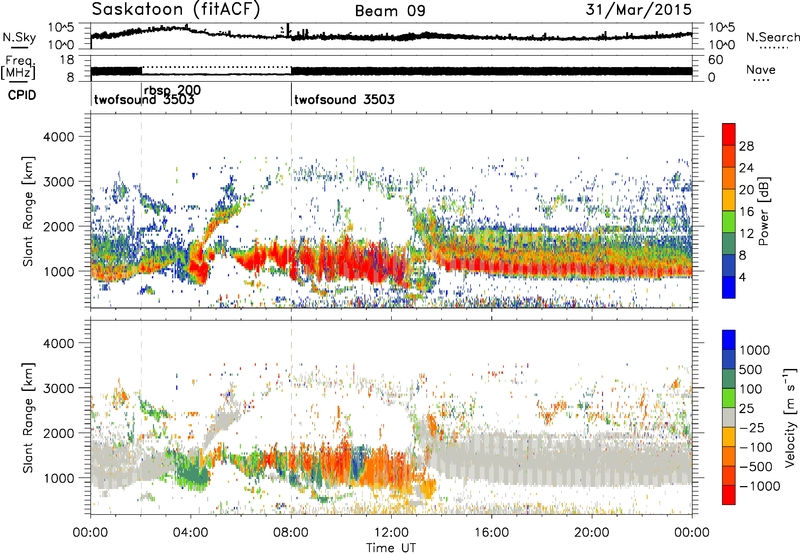The image size is (800, 554).
Task: Click the '04:00' time tick label
Action: 191,533
